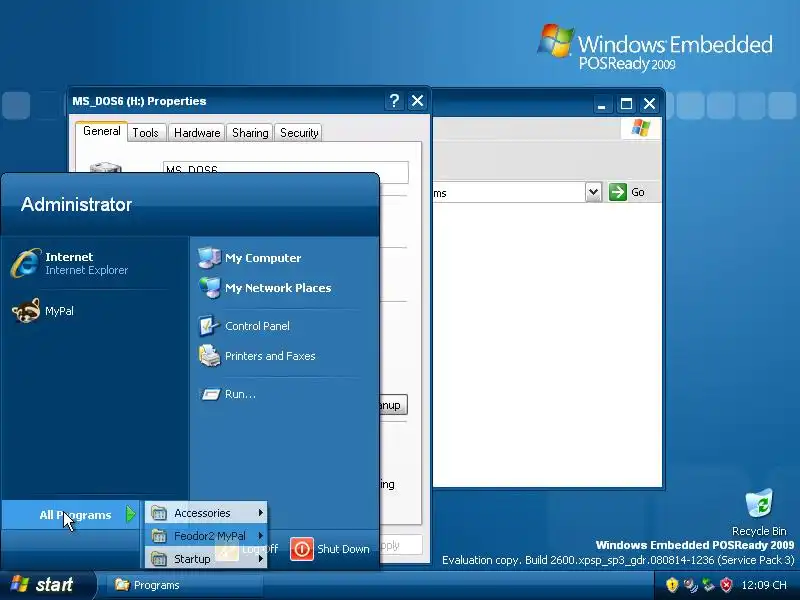The height and width of the screenshot is (600, 800).
Task: Click the Startup folder icon
Action: tap(159, 559)
